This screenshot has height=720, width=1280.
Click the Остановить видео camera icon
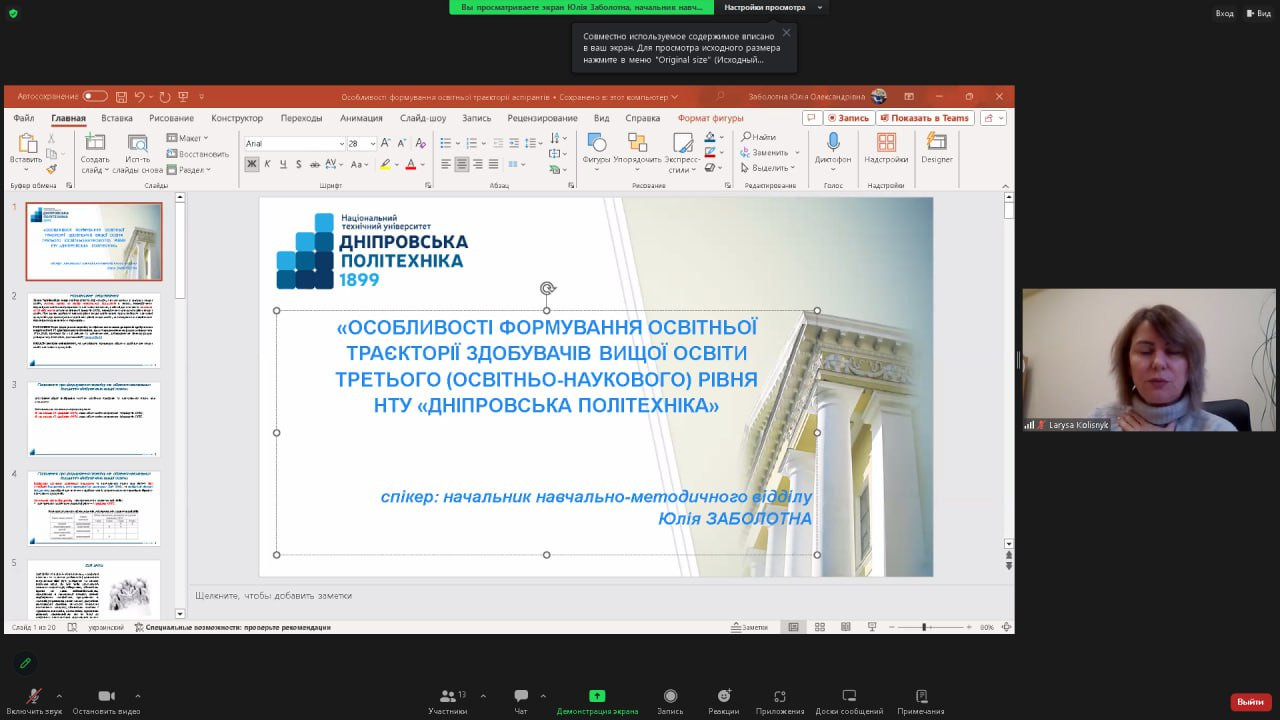click(x=106, y=696)
